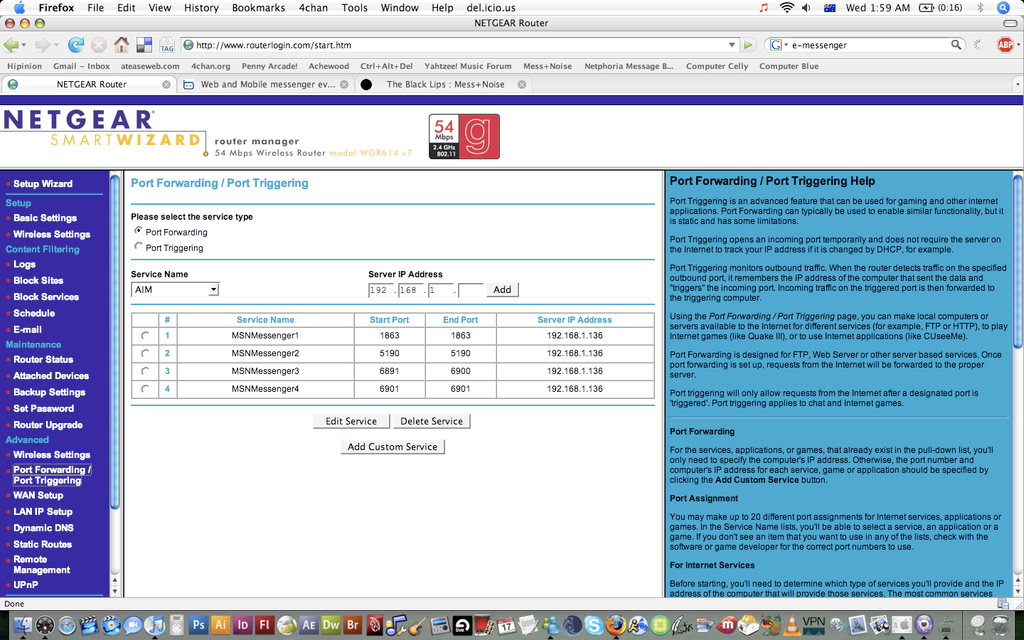Click the Adblock Plus ABP icon

click(1005, 45)
